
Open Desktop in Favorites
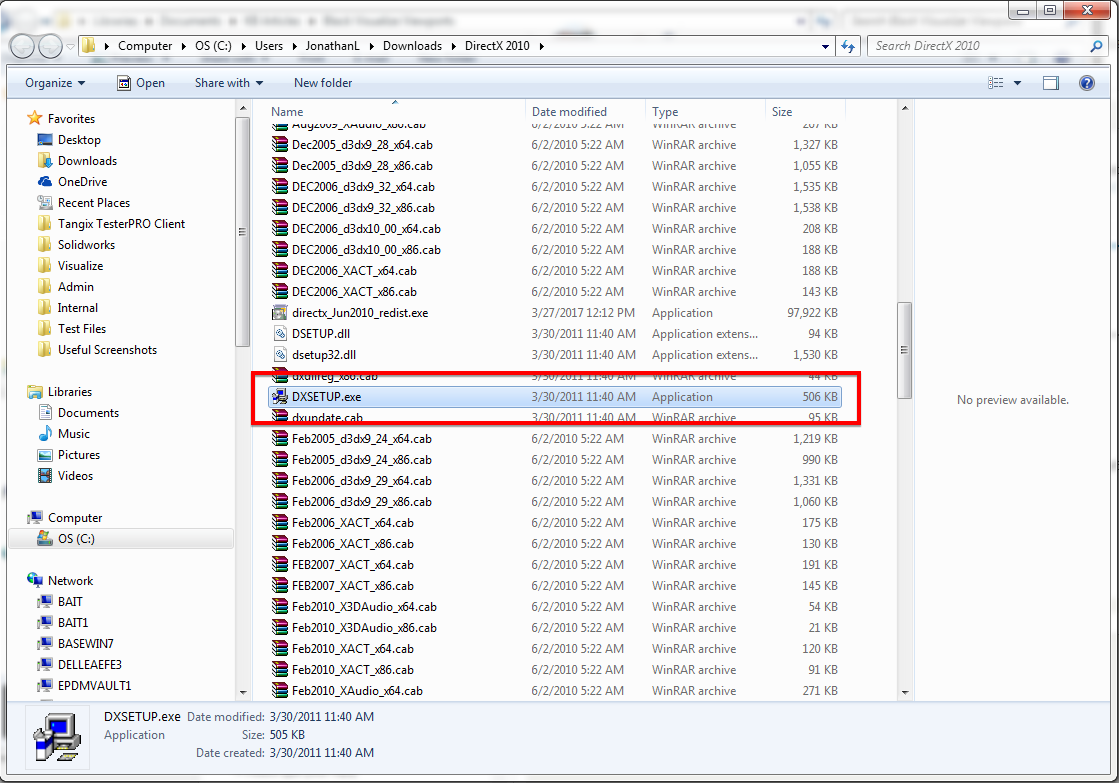click(x=79, y=140)
